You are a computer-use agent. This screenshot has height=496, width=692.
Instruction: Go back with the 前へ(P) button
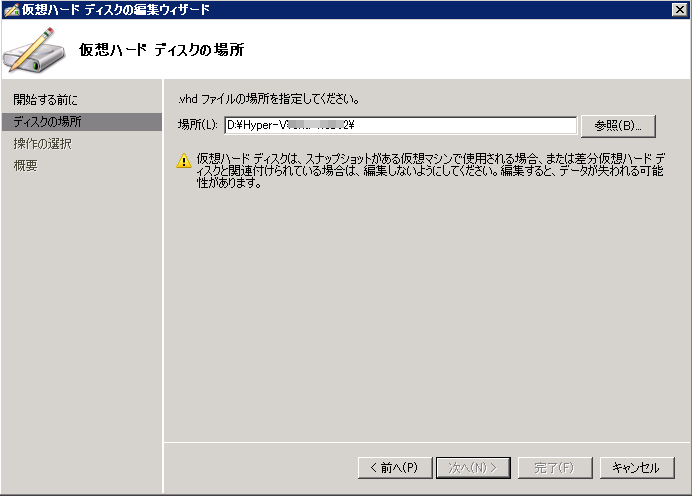(x=395, y=467)
